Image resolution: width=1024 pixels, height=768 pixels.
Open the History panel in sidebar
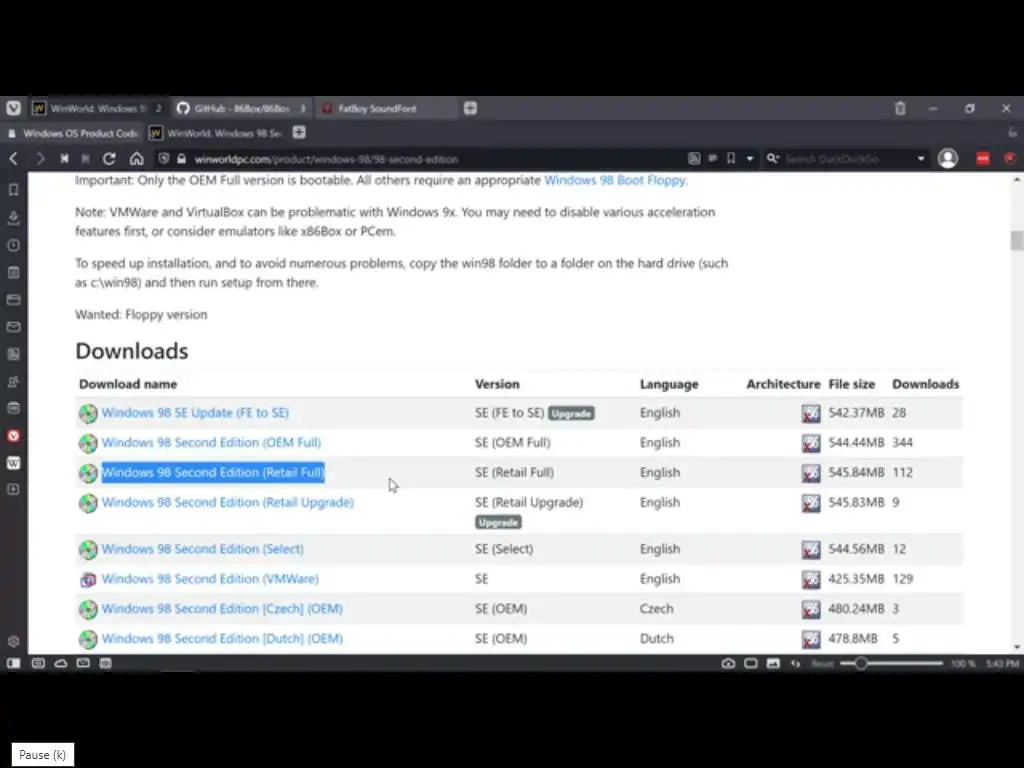(13, 245)
